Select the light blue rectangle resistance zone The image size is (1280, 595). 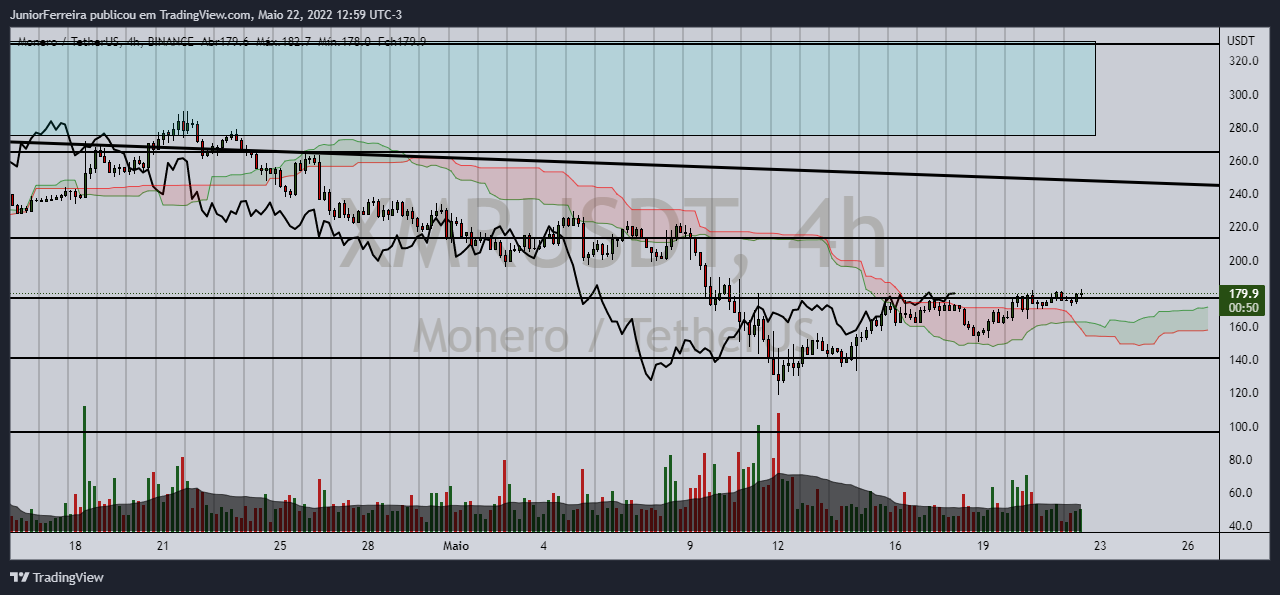(x=553, y=88)
